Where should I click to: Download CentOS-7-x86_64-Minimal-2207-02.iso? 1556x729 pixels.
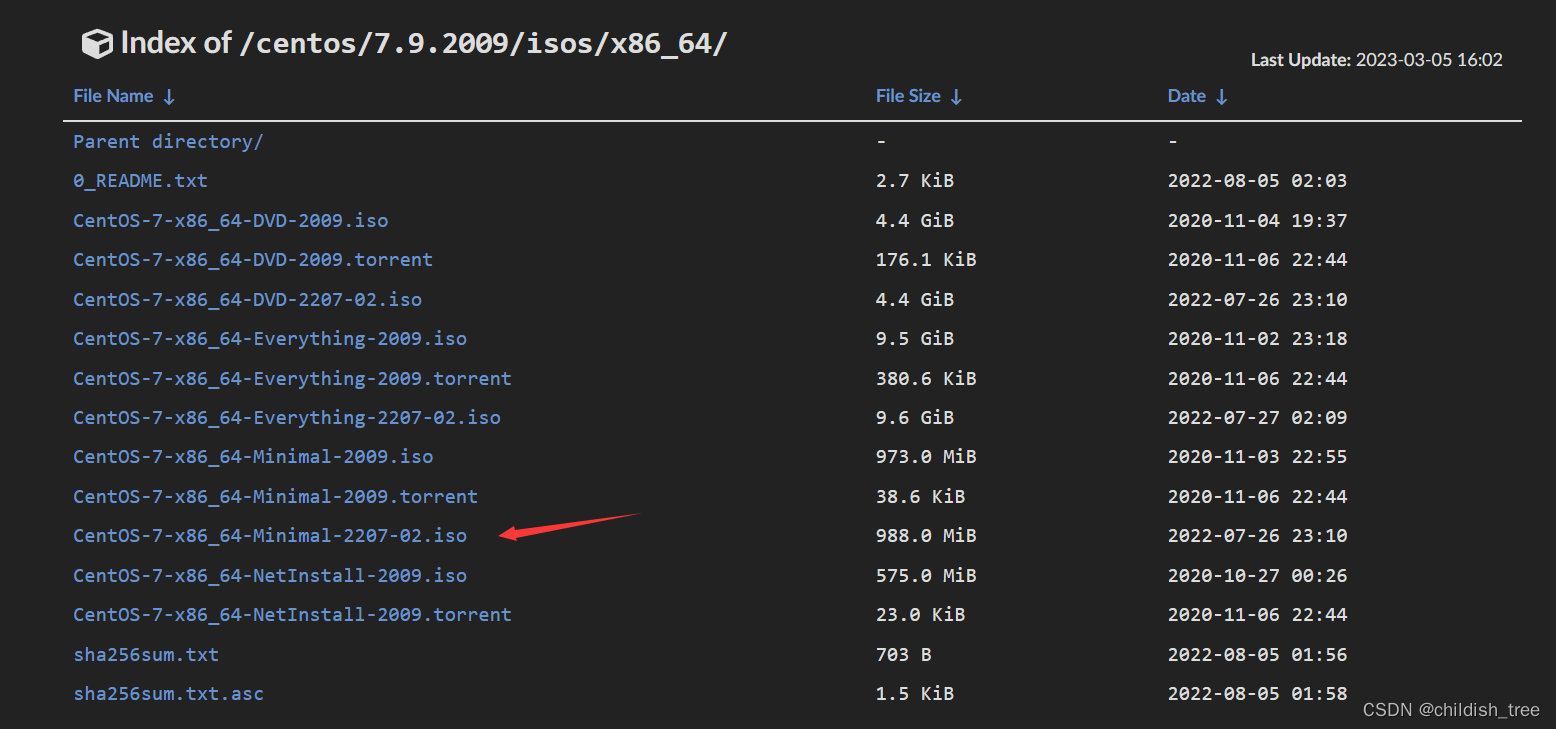(270, 536)
